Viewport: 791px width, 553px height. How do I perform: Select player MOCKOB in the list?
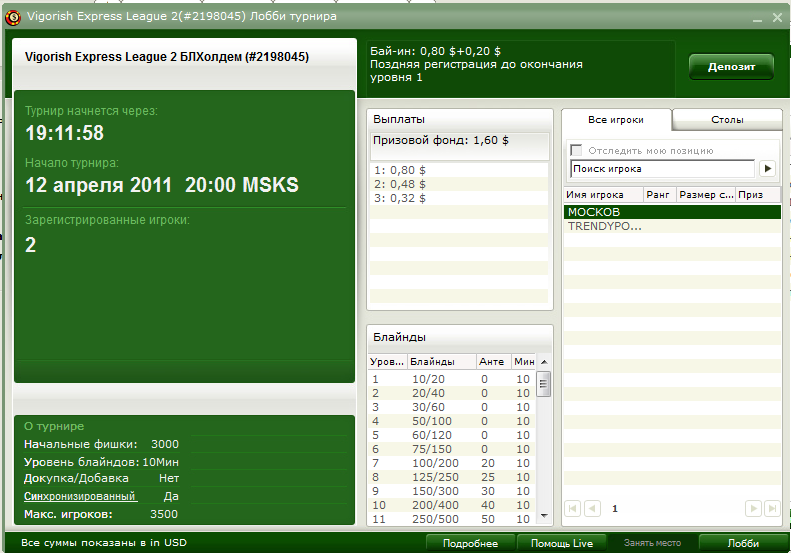click(x=672, y=212)
